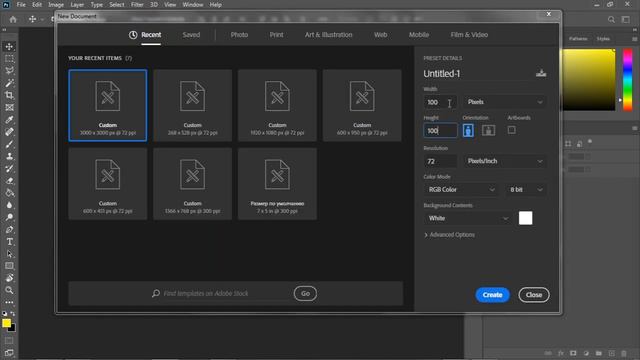
Task: Select the Frame tool
Action: 9,108
